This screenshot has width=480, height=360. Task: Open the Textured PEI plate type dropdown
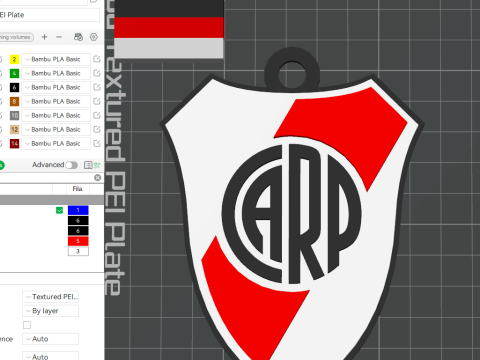[x=51, y=297]
